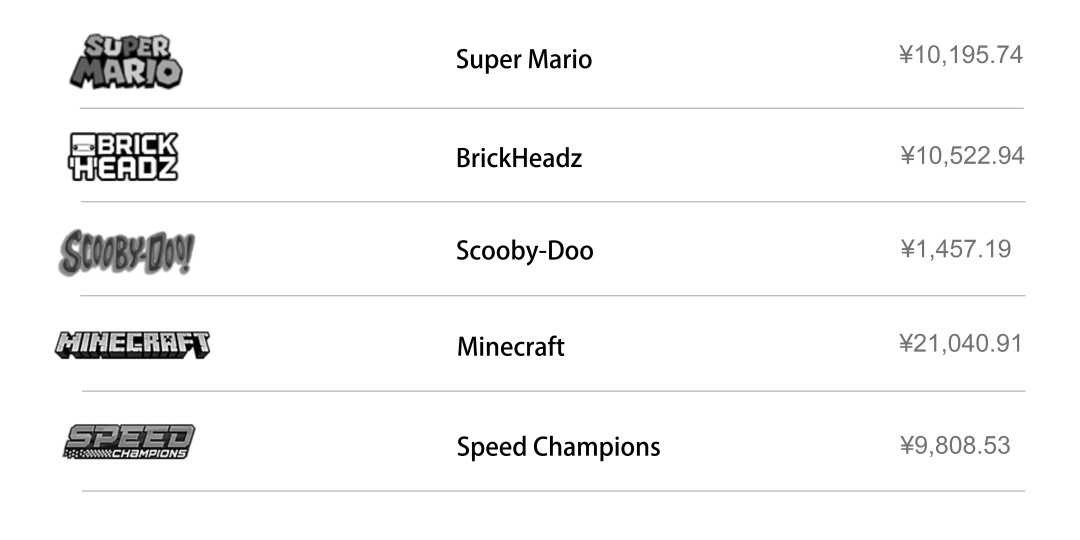The image size is (1080, 540).
Task: Select the ¥10,522.94 BrickHeadz value
Action: coord(962,156)
